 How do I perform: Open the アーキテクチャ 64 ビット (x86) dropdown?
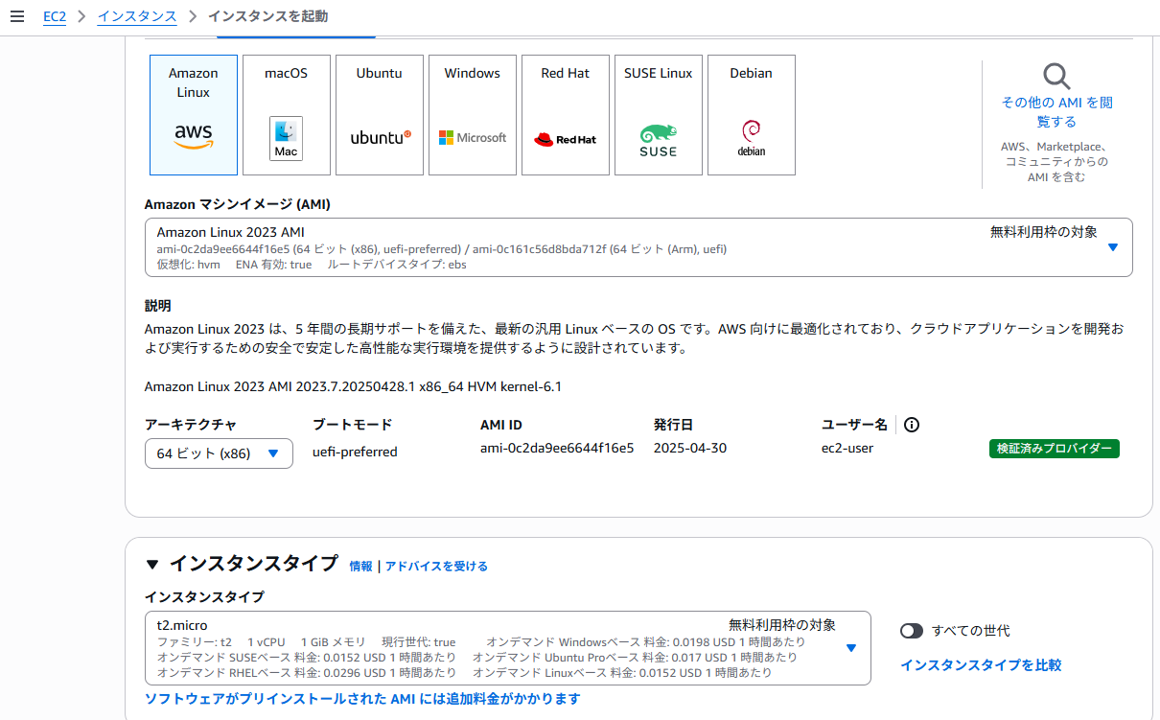click(219, 454)
